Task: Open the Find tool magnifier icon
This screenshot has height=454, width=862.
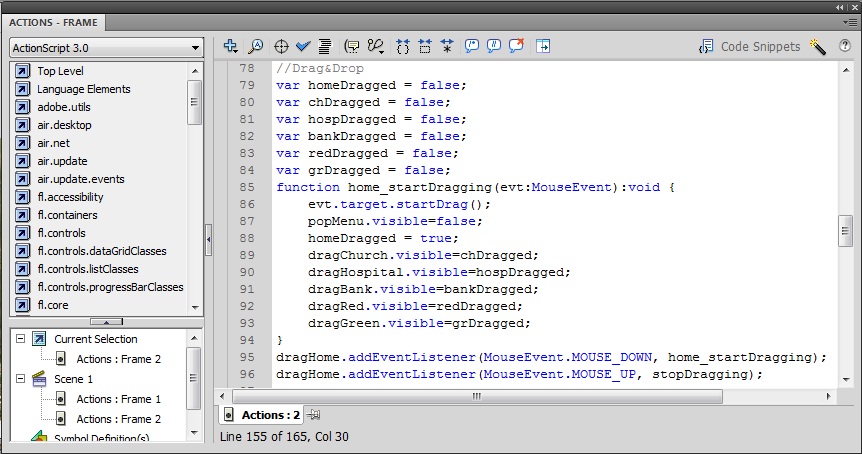Action: pyautogui.click(x=256, y=46)
